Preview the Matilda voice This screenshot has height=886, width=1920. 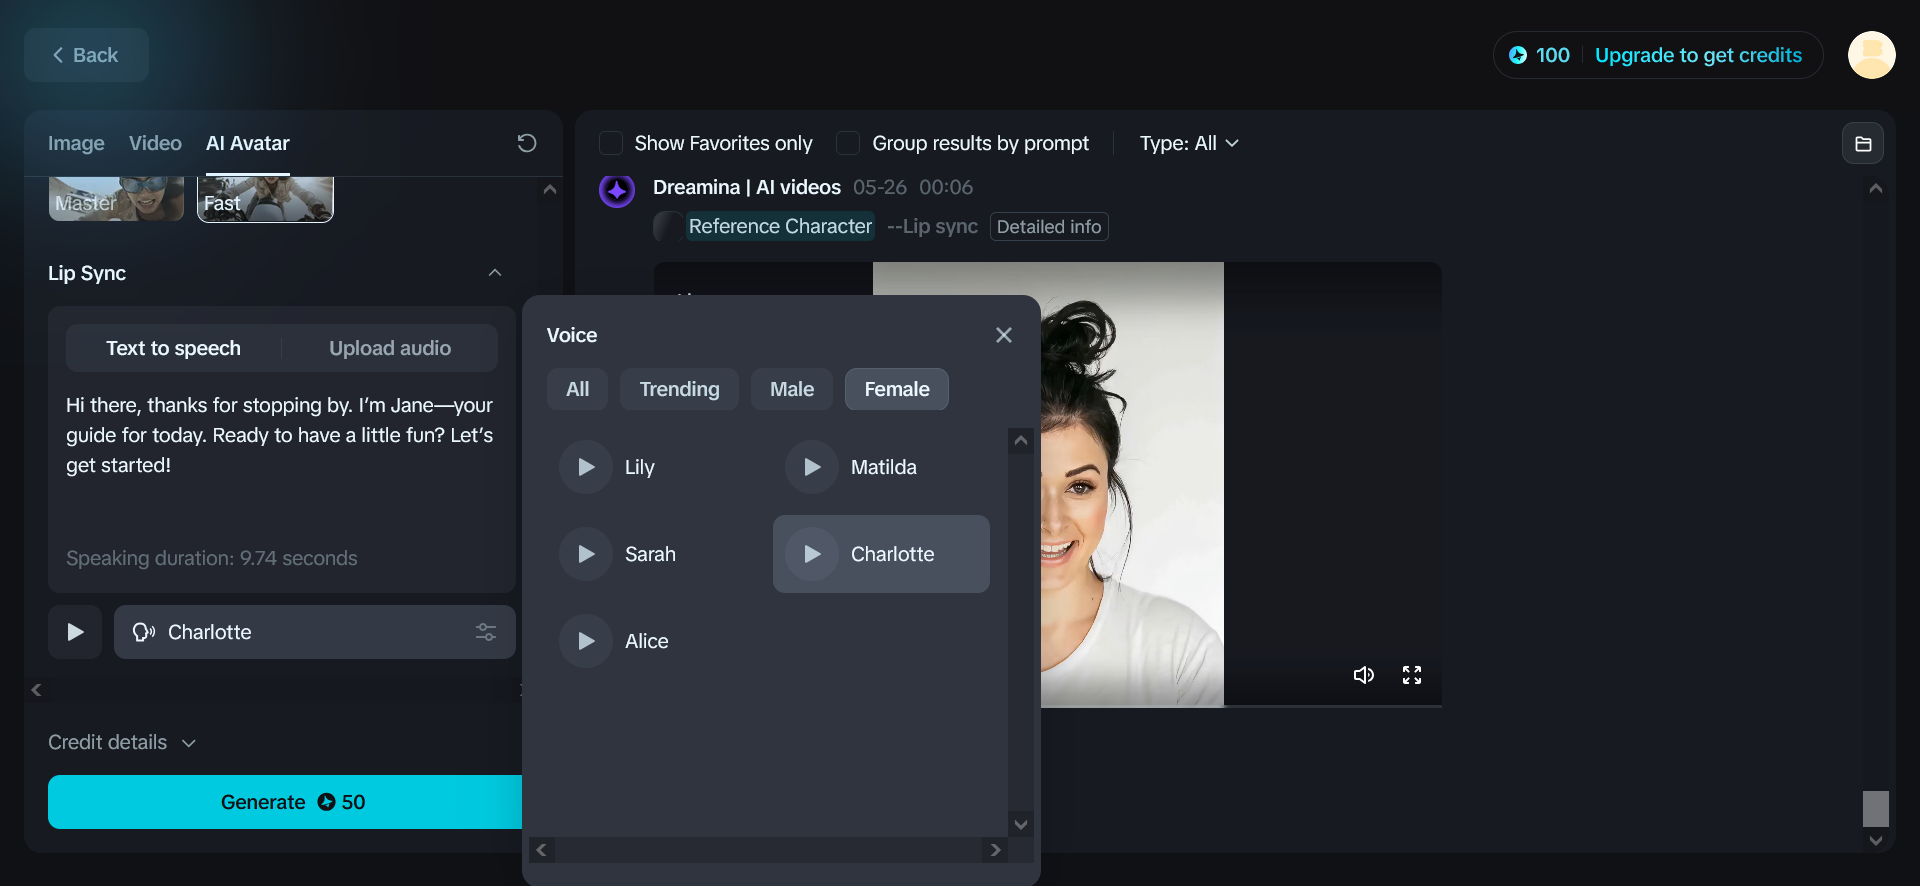coord(812,467)
